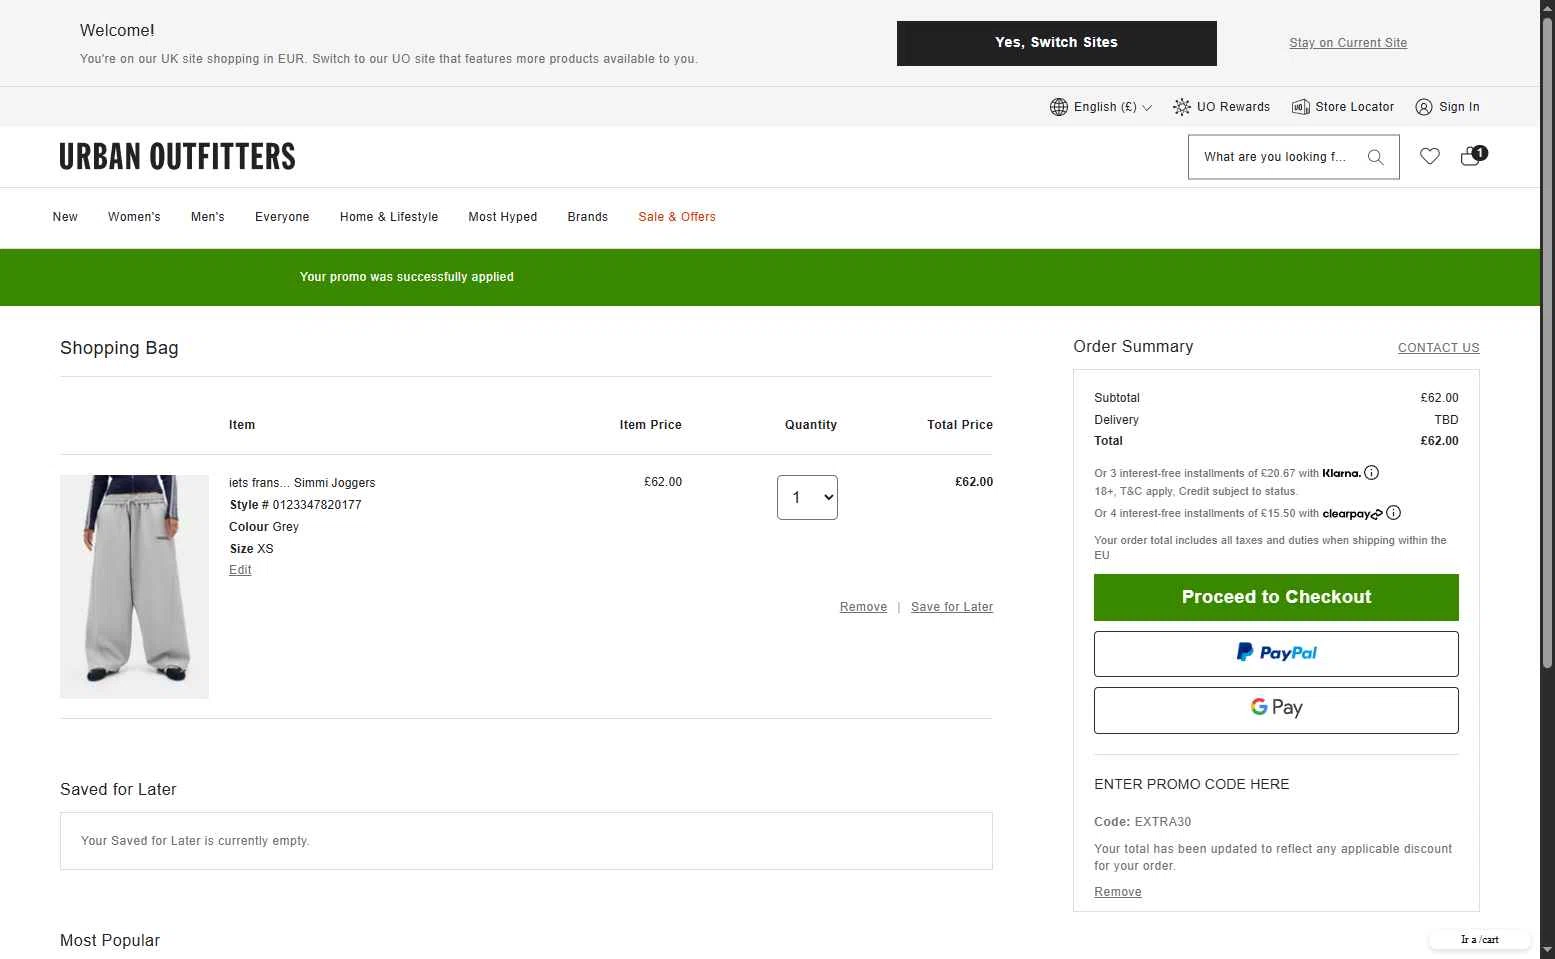This screenshot has width=1555, height=959.
Task: Open the New menu
Action: coord(65,217)
